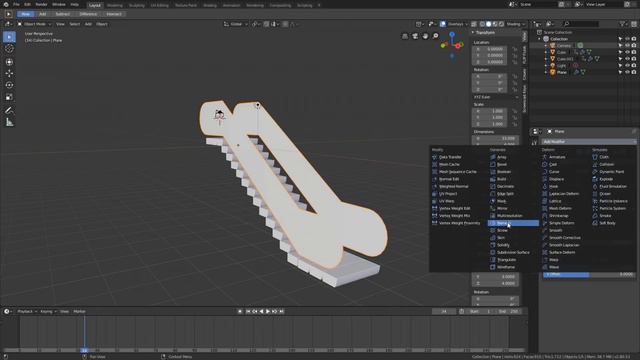
Task: Click the X axis on navigation gizmo
Action: [x=458, y=46]
